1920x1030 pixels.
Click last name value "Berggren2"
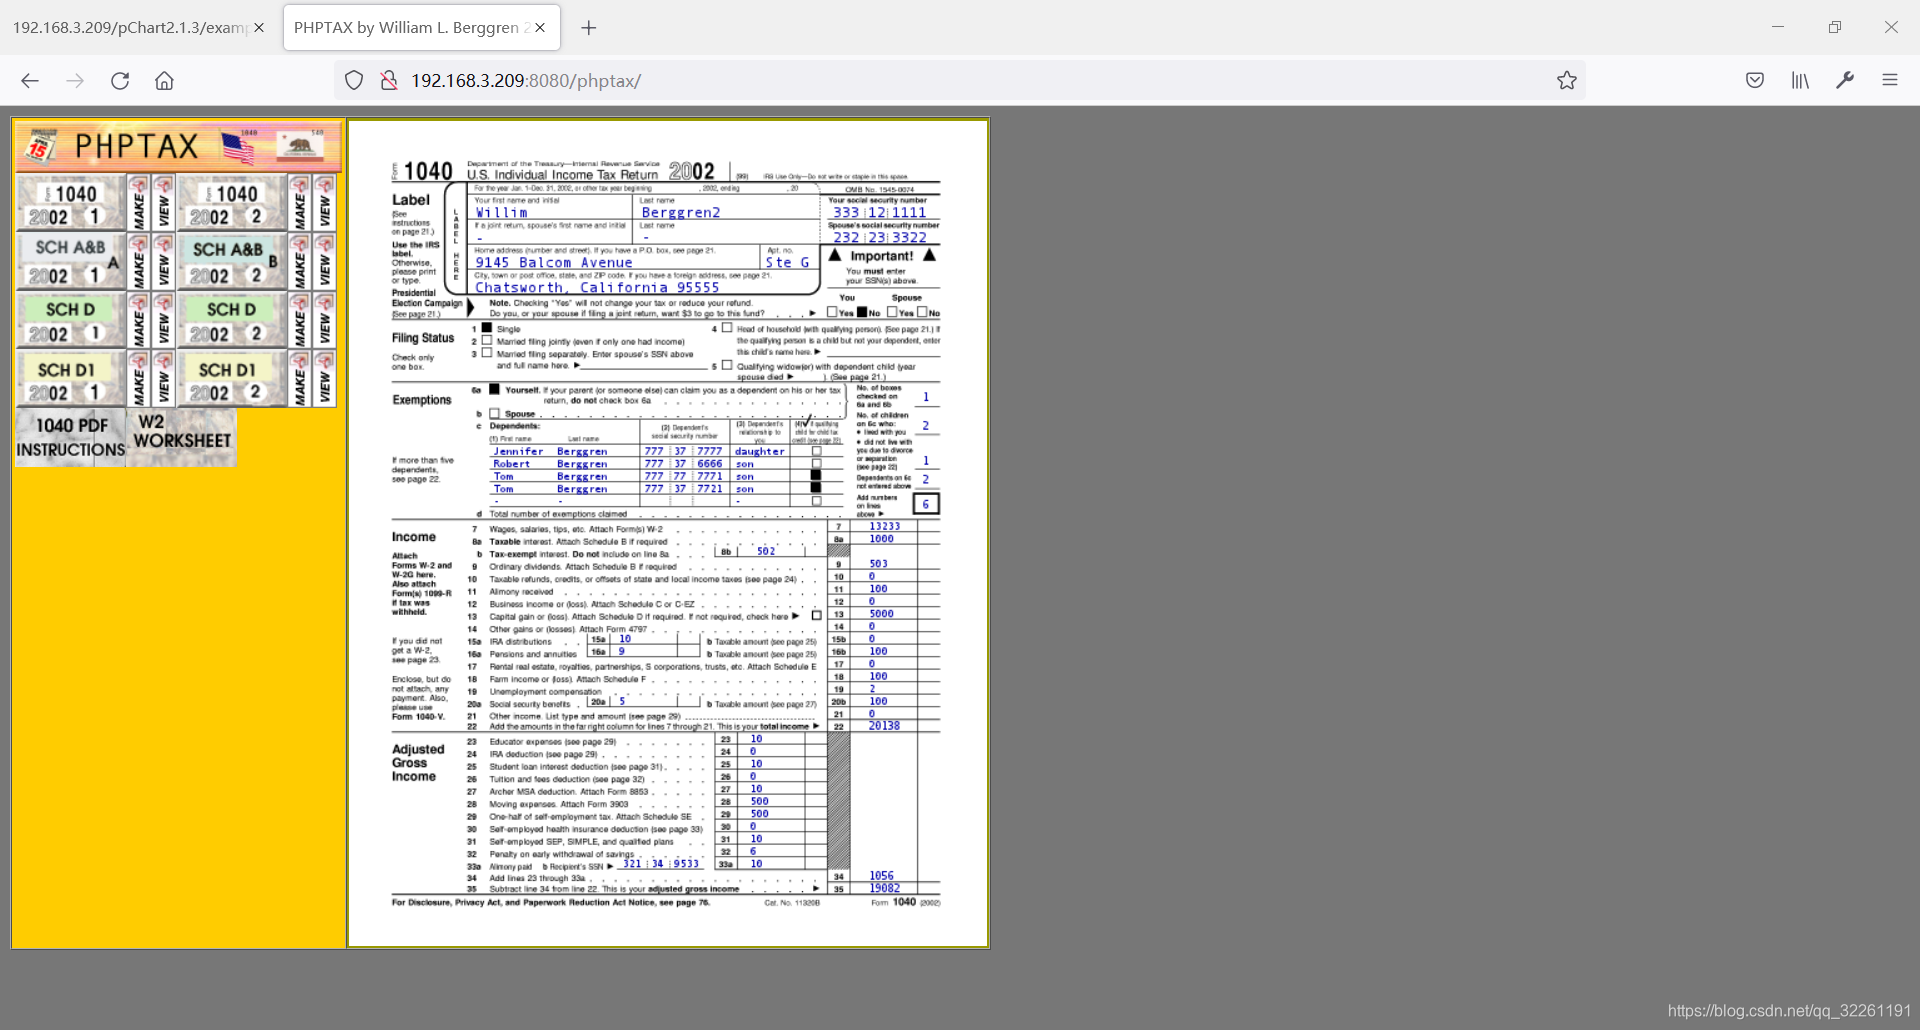681,213
